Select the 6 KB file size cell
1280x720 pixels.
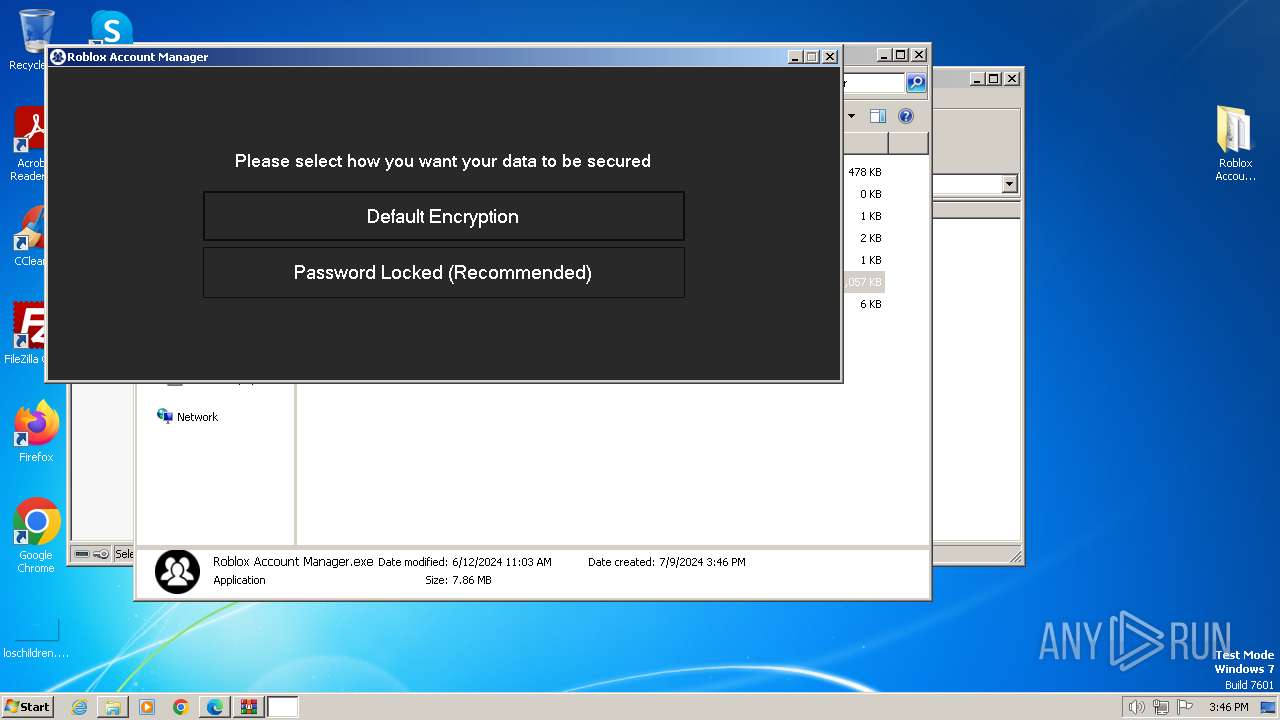[871, 304]
